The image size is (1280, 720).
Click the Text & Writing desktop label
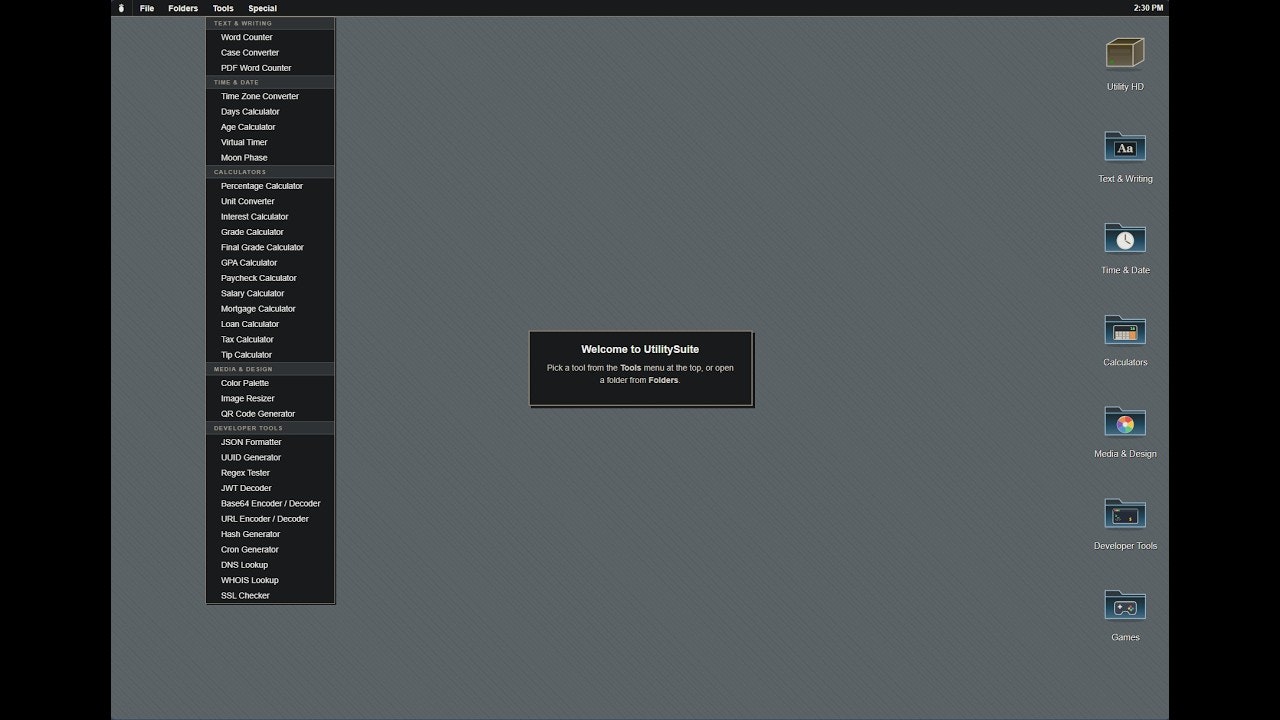1125,179
